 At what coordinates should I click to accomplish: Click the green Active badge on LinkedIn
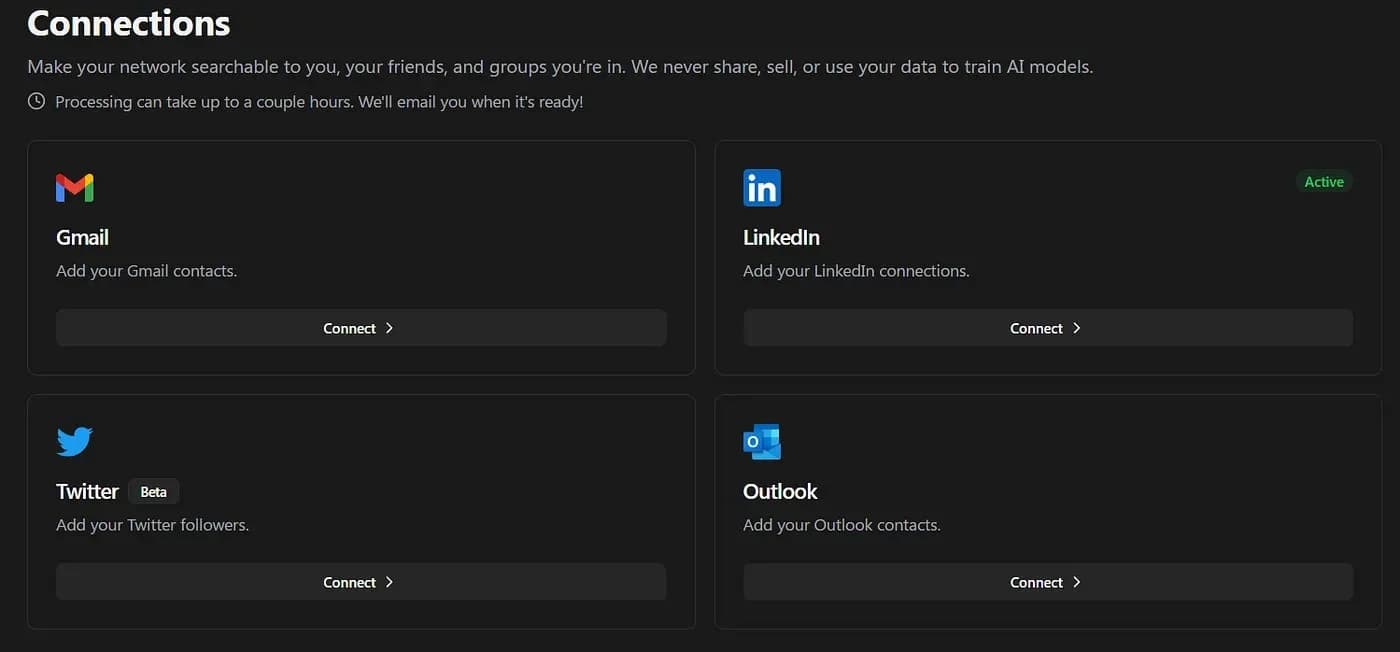point(1324,182)
